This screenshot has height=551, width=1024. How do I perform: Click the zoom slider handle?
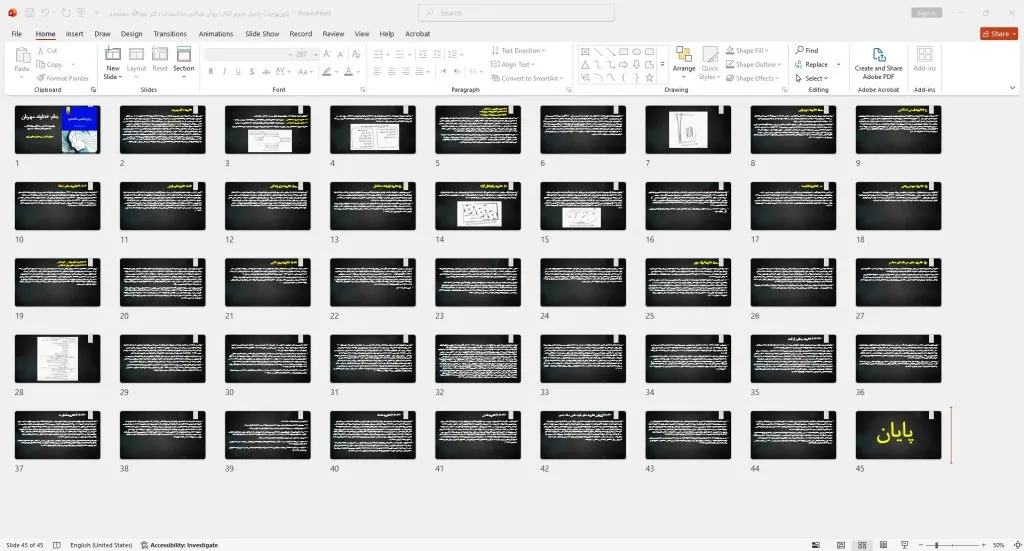[x=936, y=545]
